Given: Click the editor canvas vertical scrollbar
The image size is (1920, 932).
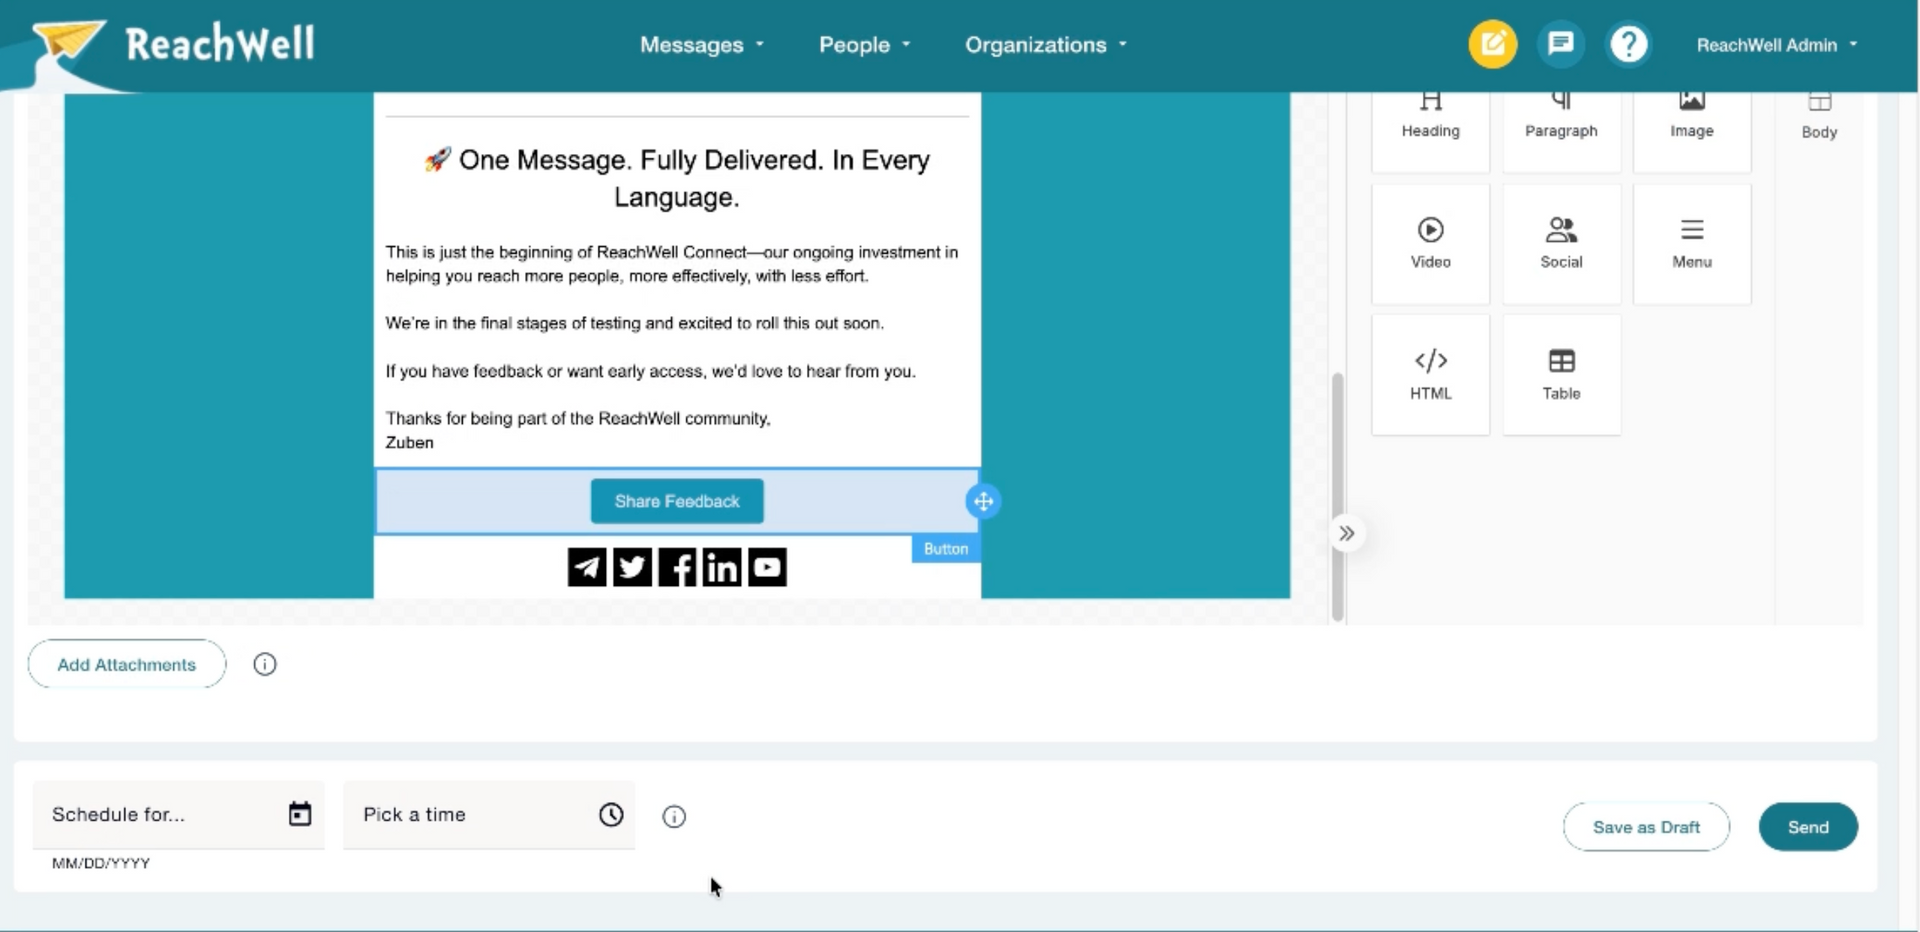Looking at the screenshot, I should coord(1338,497).
